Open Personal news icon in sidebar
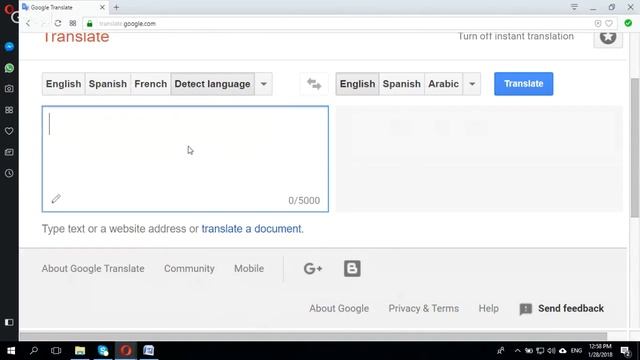The width and height of the screenshot is (640, 360). pos(9,152)
